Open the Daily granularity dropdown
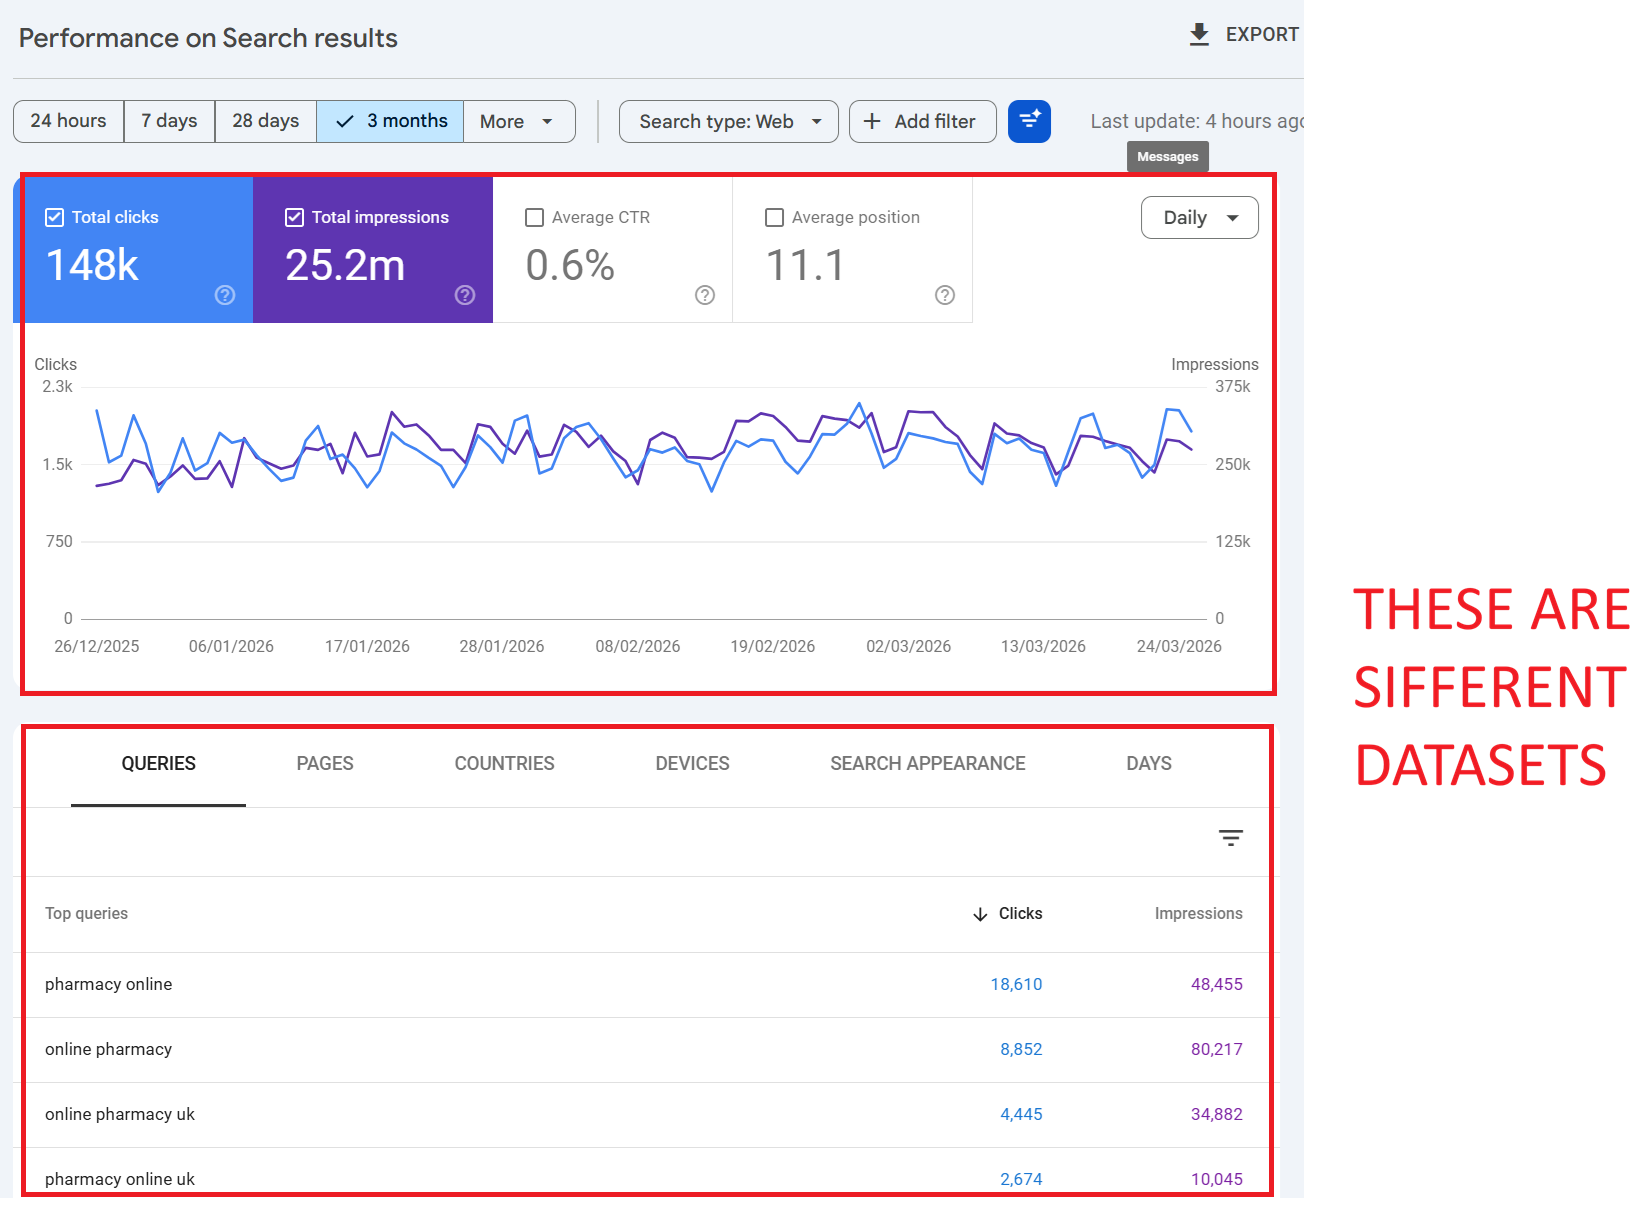Viewport: 1643px width, 1208px height. tap(1199, 218)
